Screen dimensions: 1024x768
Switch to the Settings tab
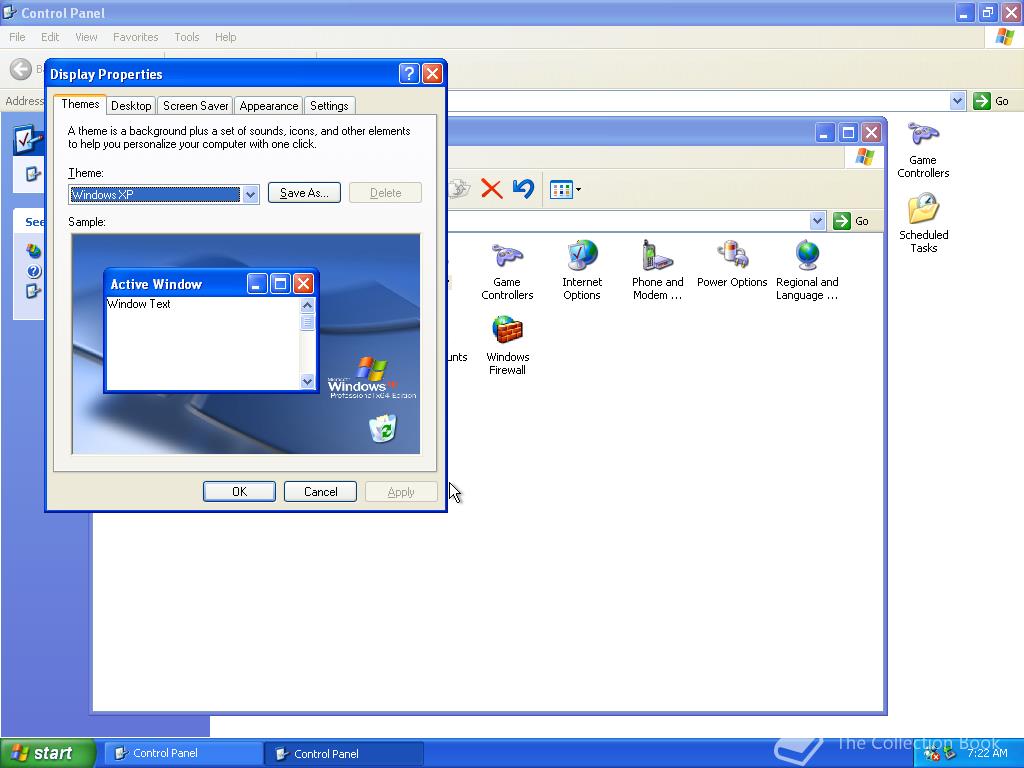click(x=329, y=106)
